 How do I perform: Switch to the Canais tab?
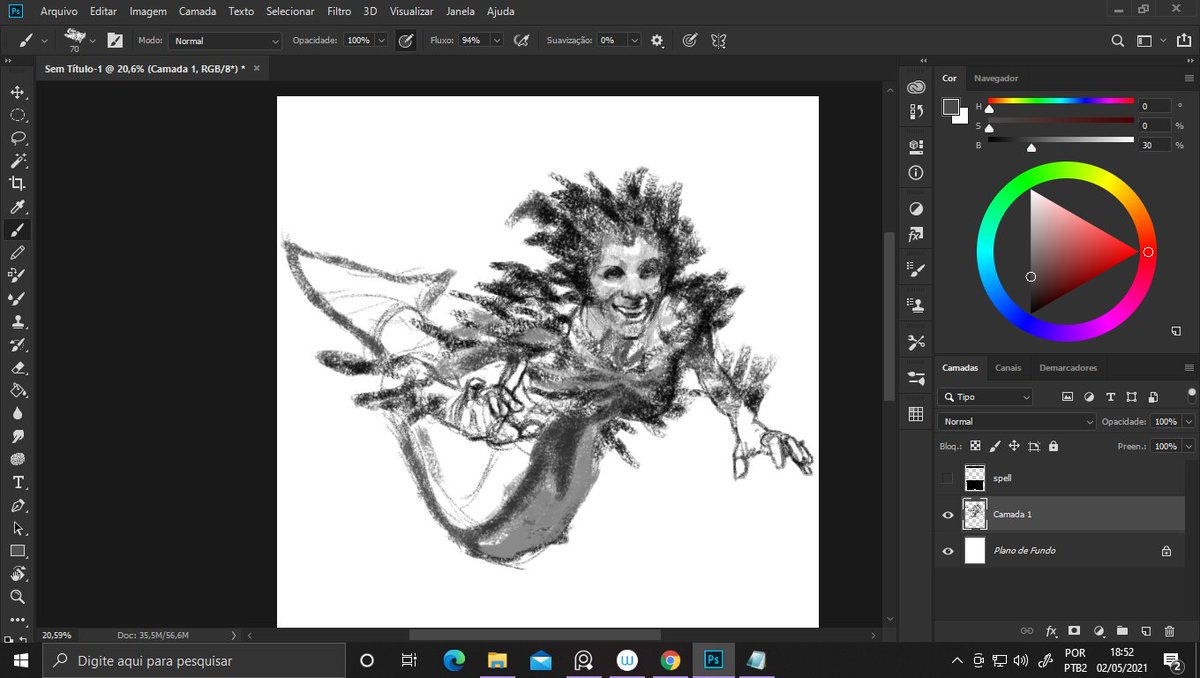tap(1008, 368)
